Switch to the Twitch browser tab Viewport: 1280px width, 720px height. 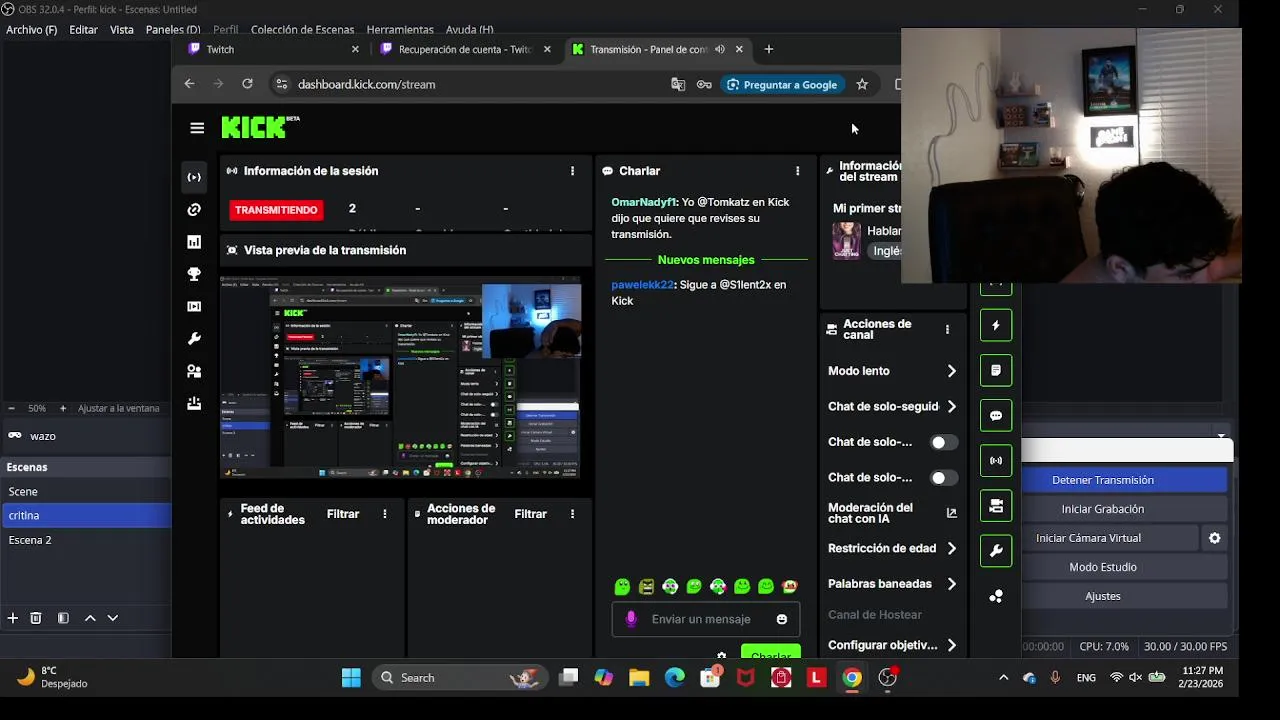[270, 49]
